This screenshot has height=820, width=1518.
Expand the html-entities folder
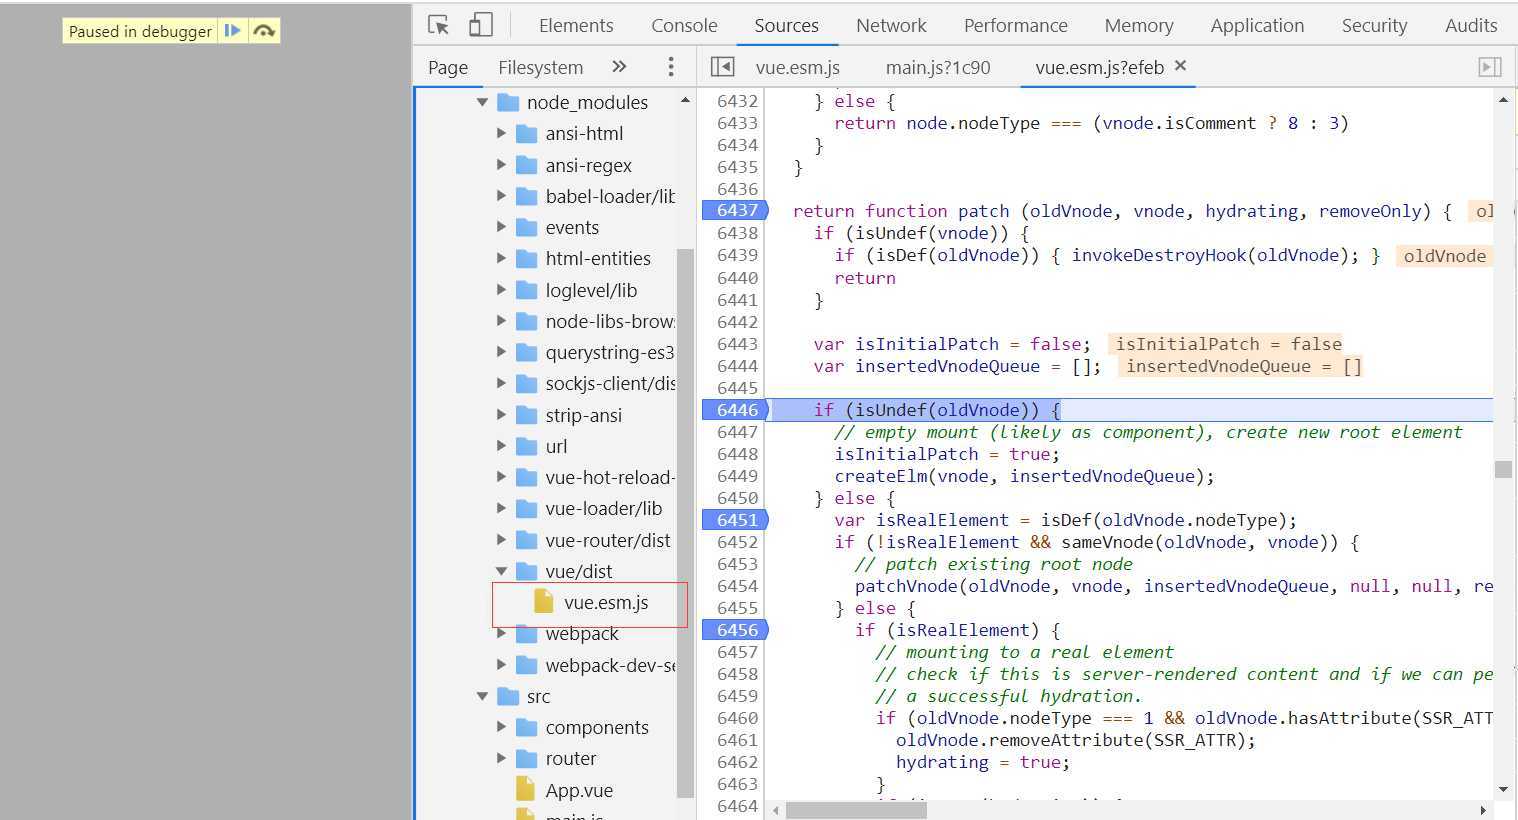(x=502, y=258)
